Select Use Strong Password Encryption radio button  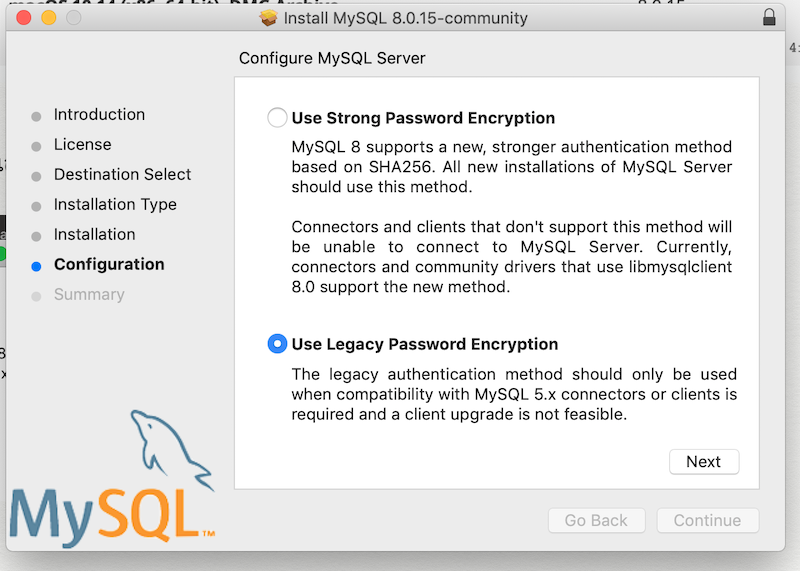point(277,117)
